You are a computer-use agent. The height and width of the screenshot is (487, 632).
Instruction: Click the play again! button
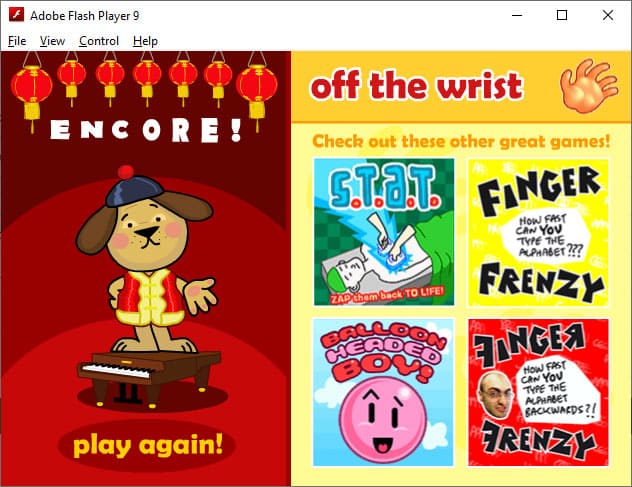tap(148, 445)
